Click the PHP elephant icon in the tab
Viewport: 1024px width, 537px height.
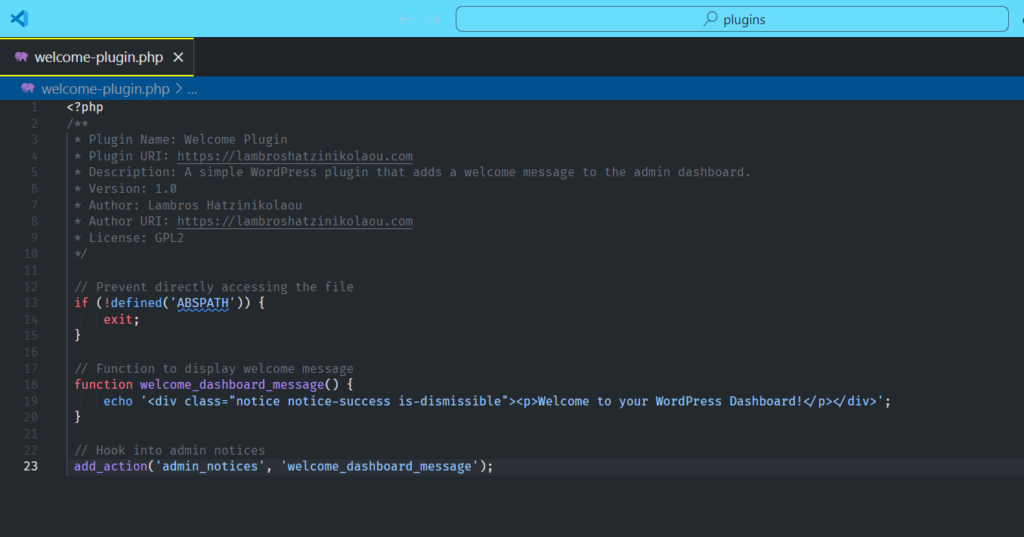point(21,57)
